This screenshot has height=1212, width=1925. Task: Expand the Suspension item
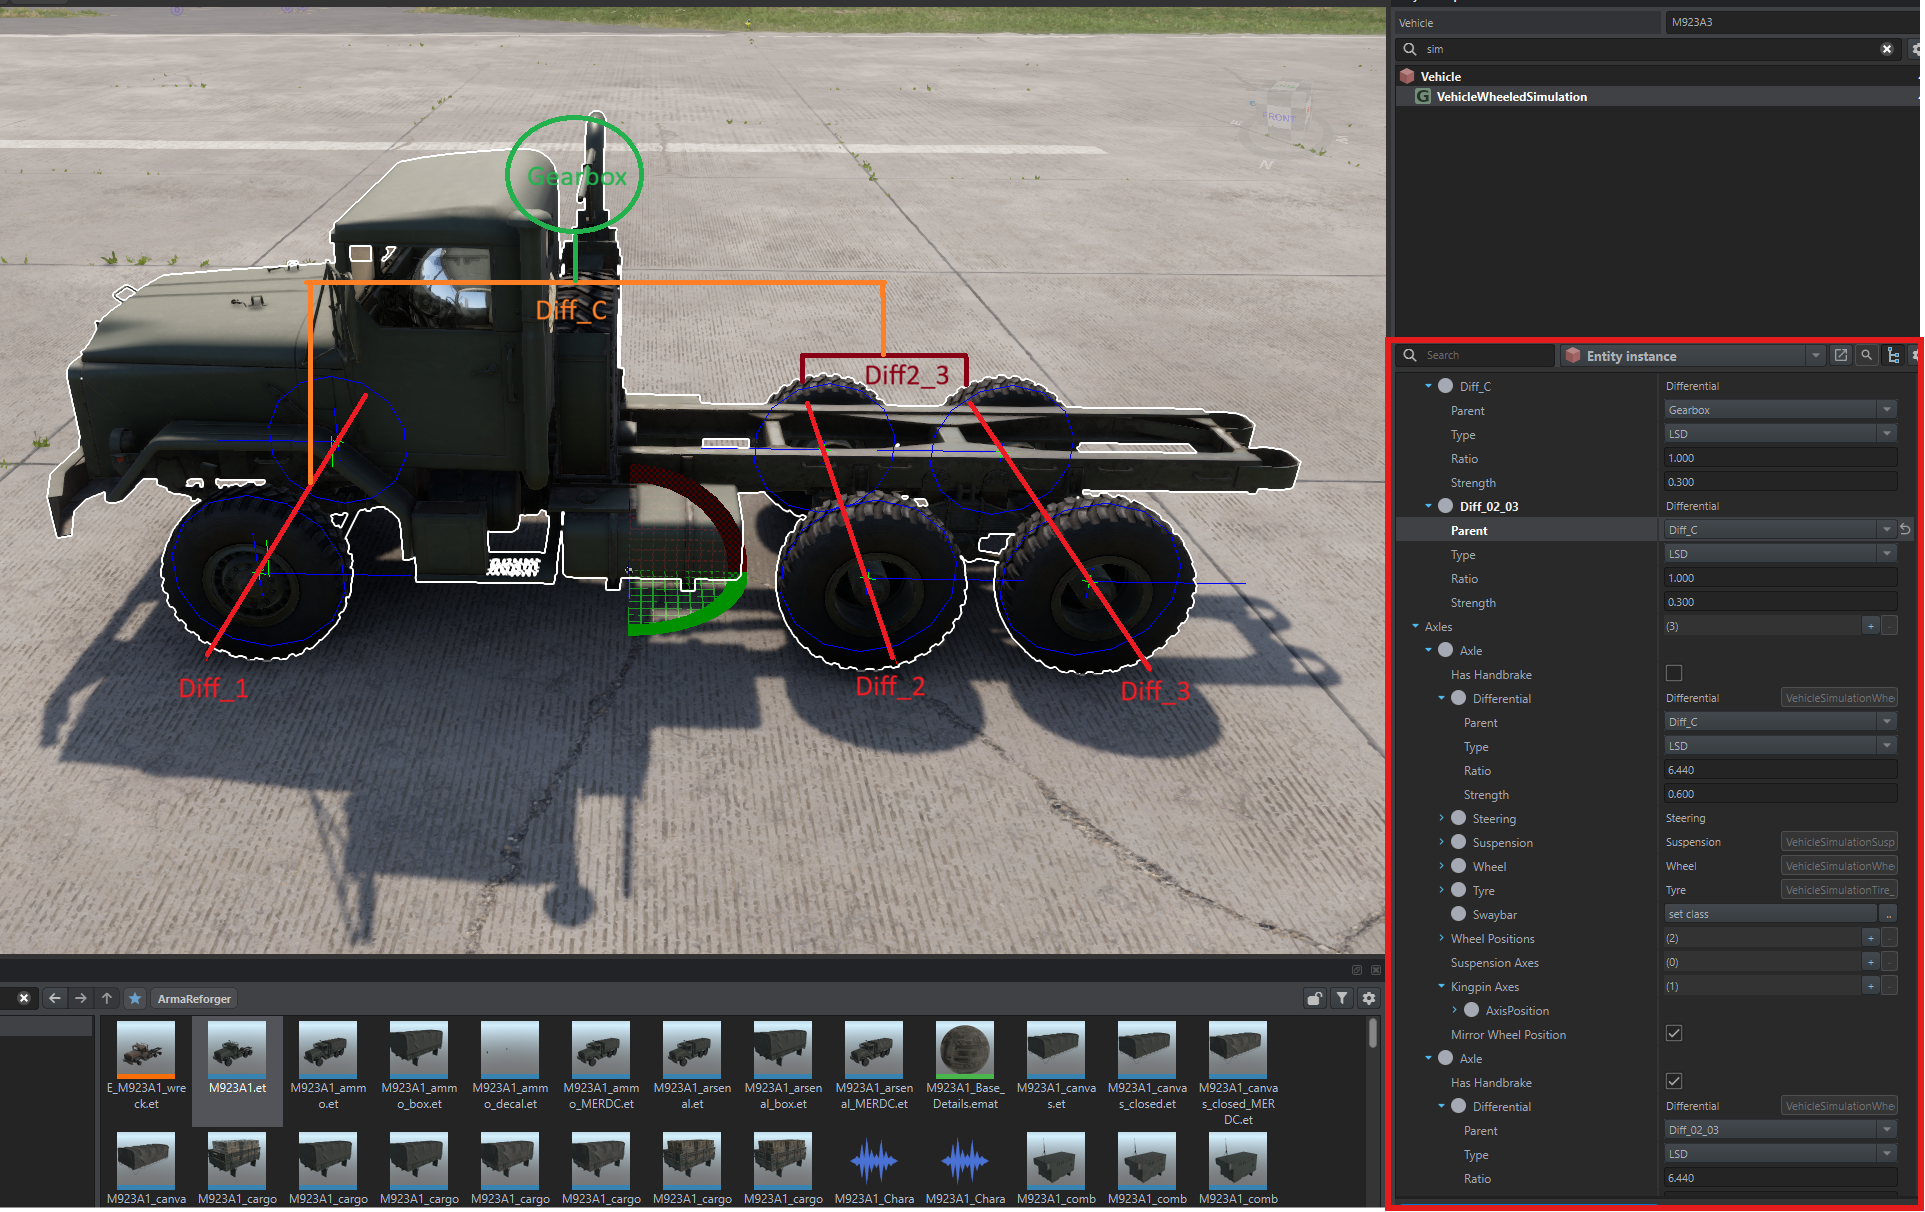click(1442, 843)
